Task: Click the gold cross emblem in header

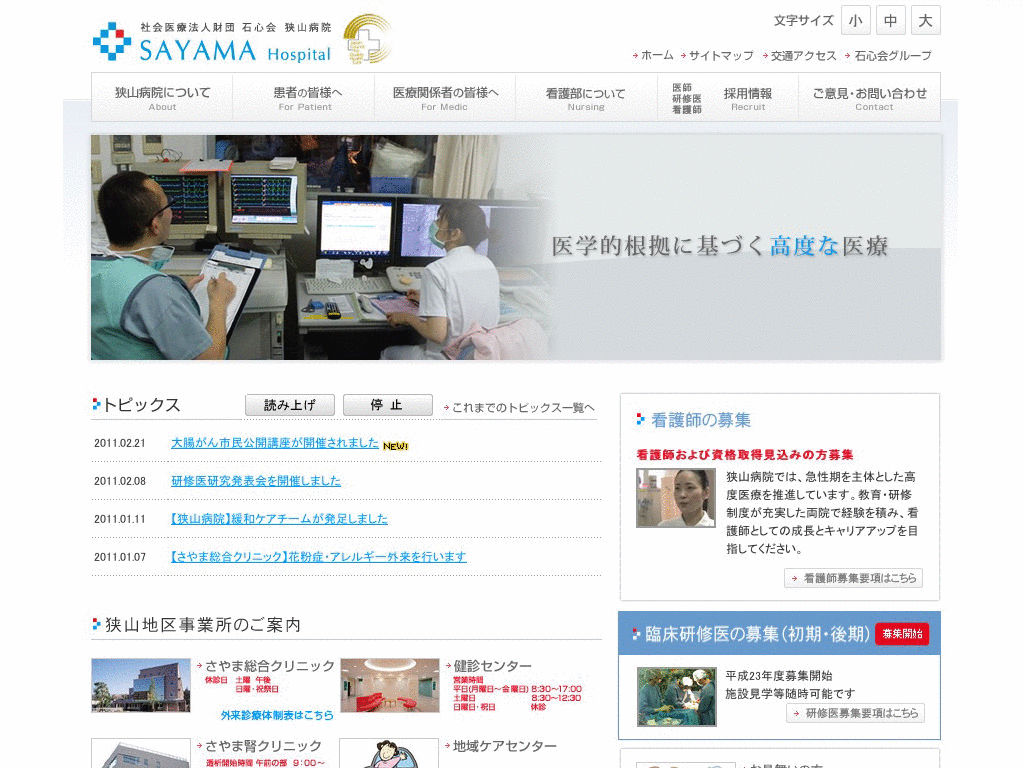Action: tap(366, 40)
